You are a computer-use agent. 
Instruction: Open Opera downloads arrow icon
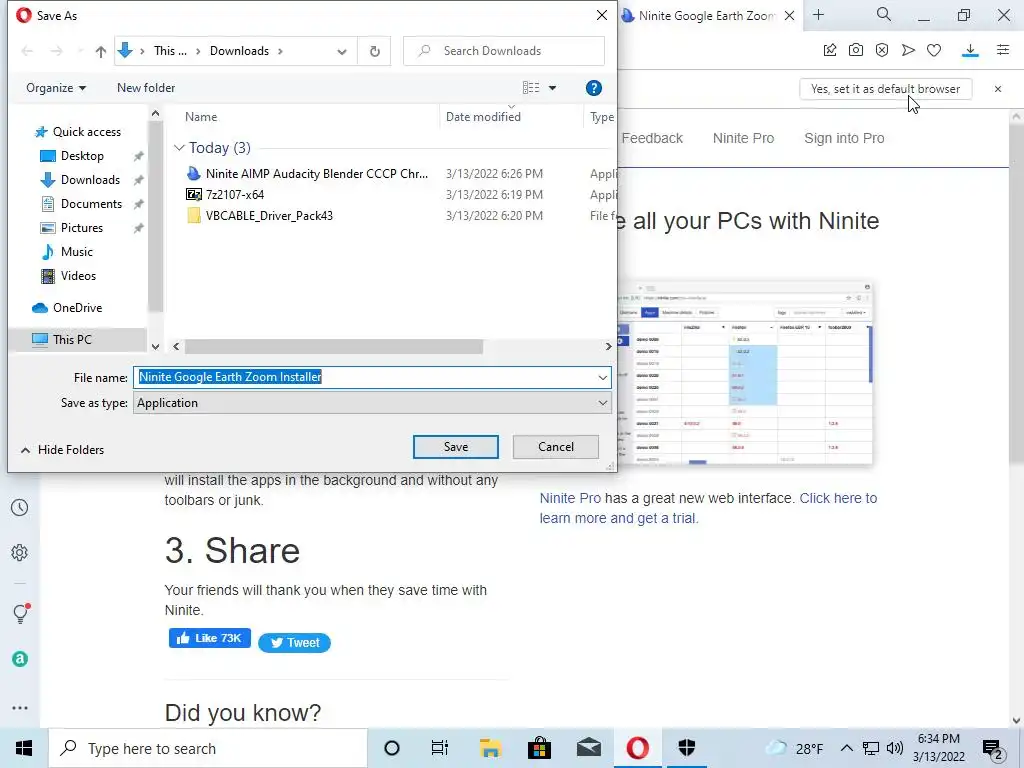[970, 50]
